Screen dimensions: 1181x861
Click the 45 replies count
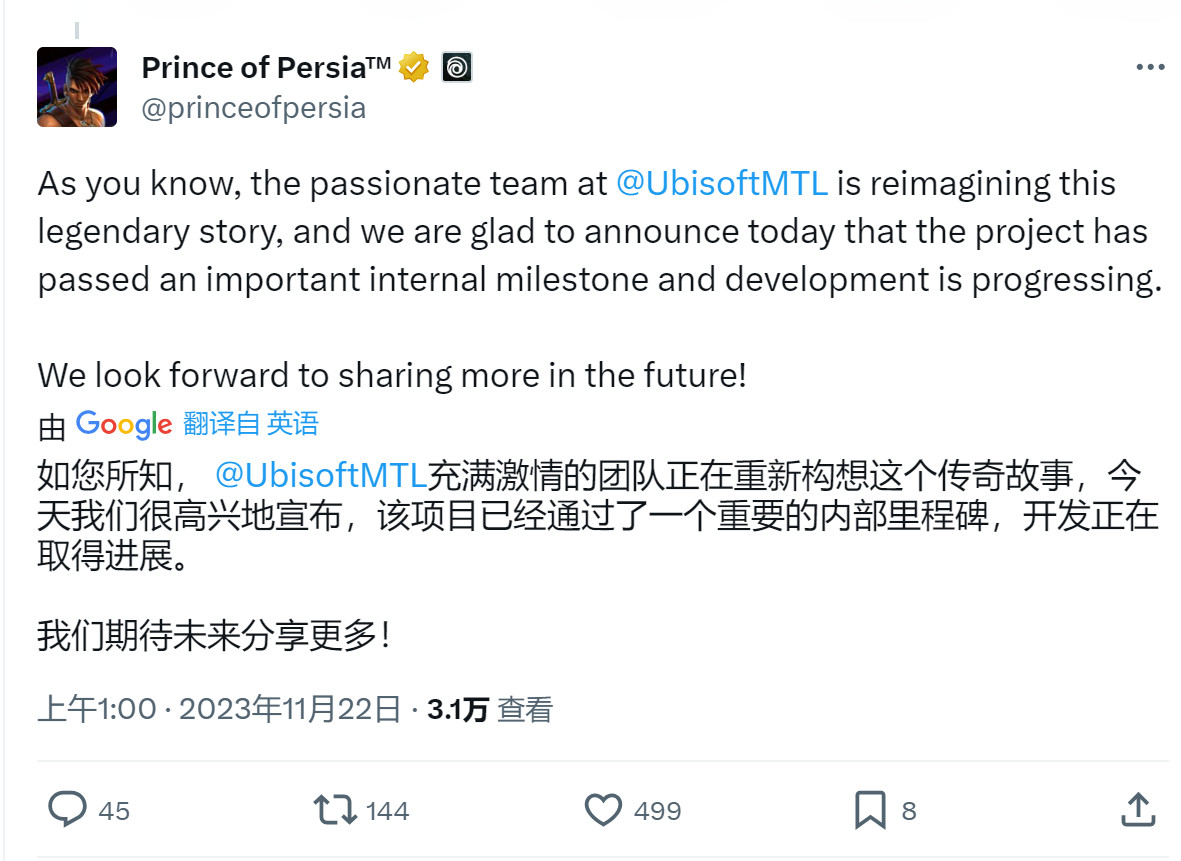114,810
